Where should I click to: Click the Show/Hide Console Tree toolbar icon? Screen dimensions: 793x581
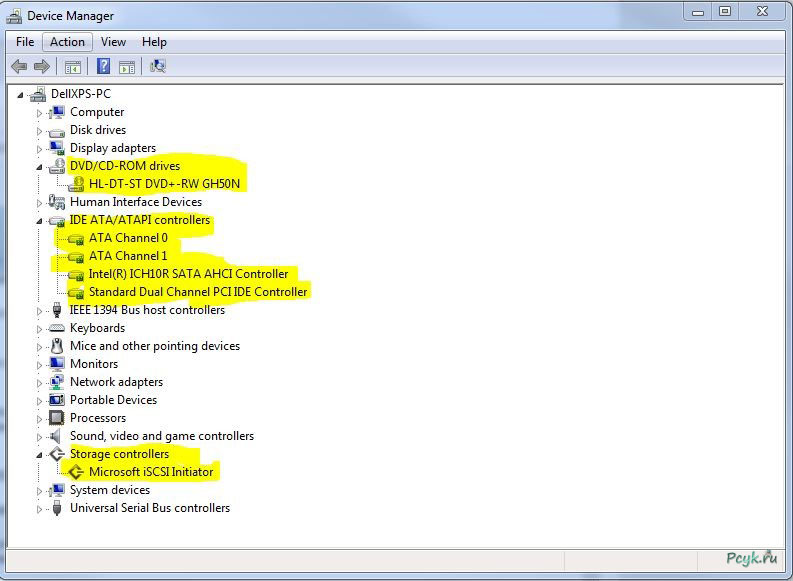[72, 67]
